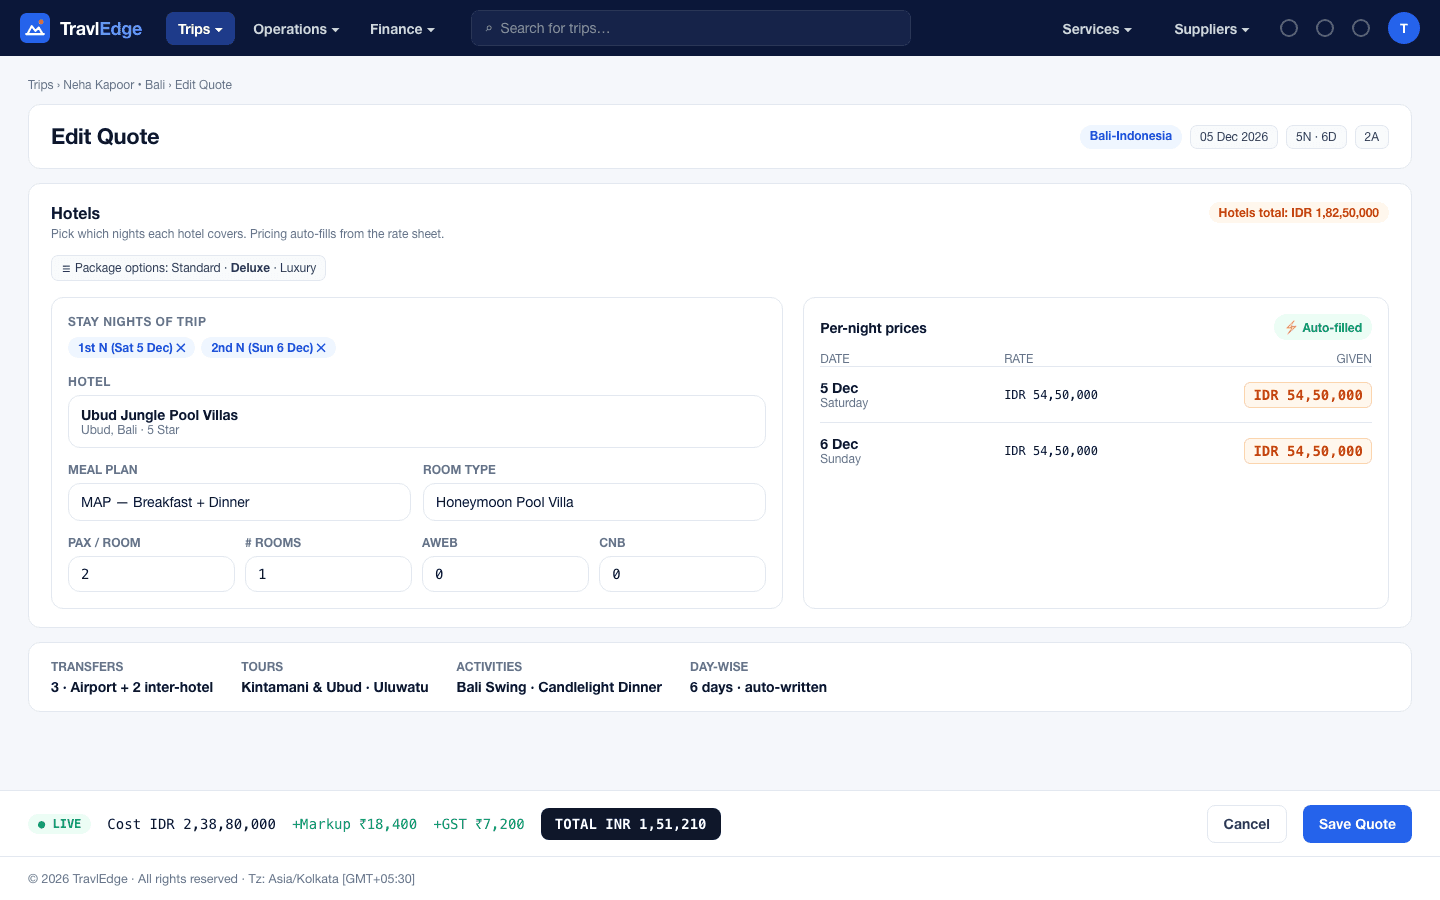Expand the Operations dropdown
The image size is (1440, 900).
(x=296, y=29)
